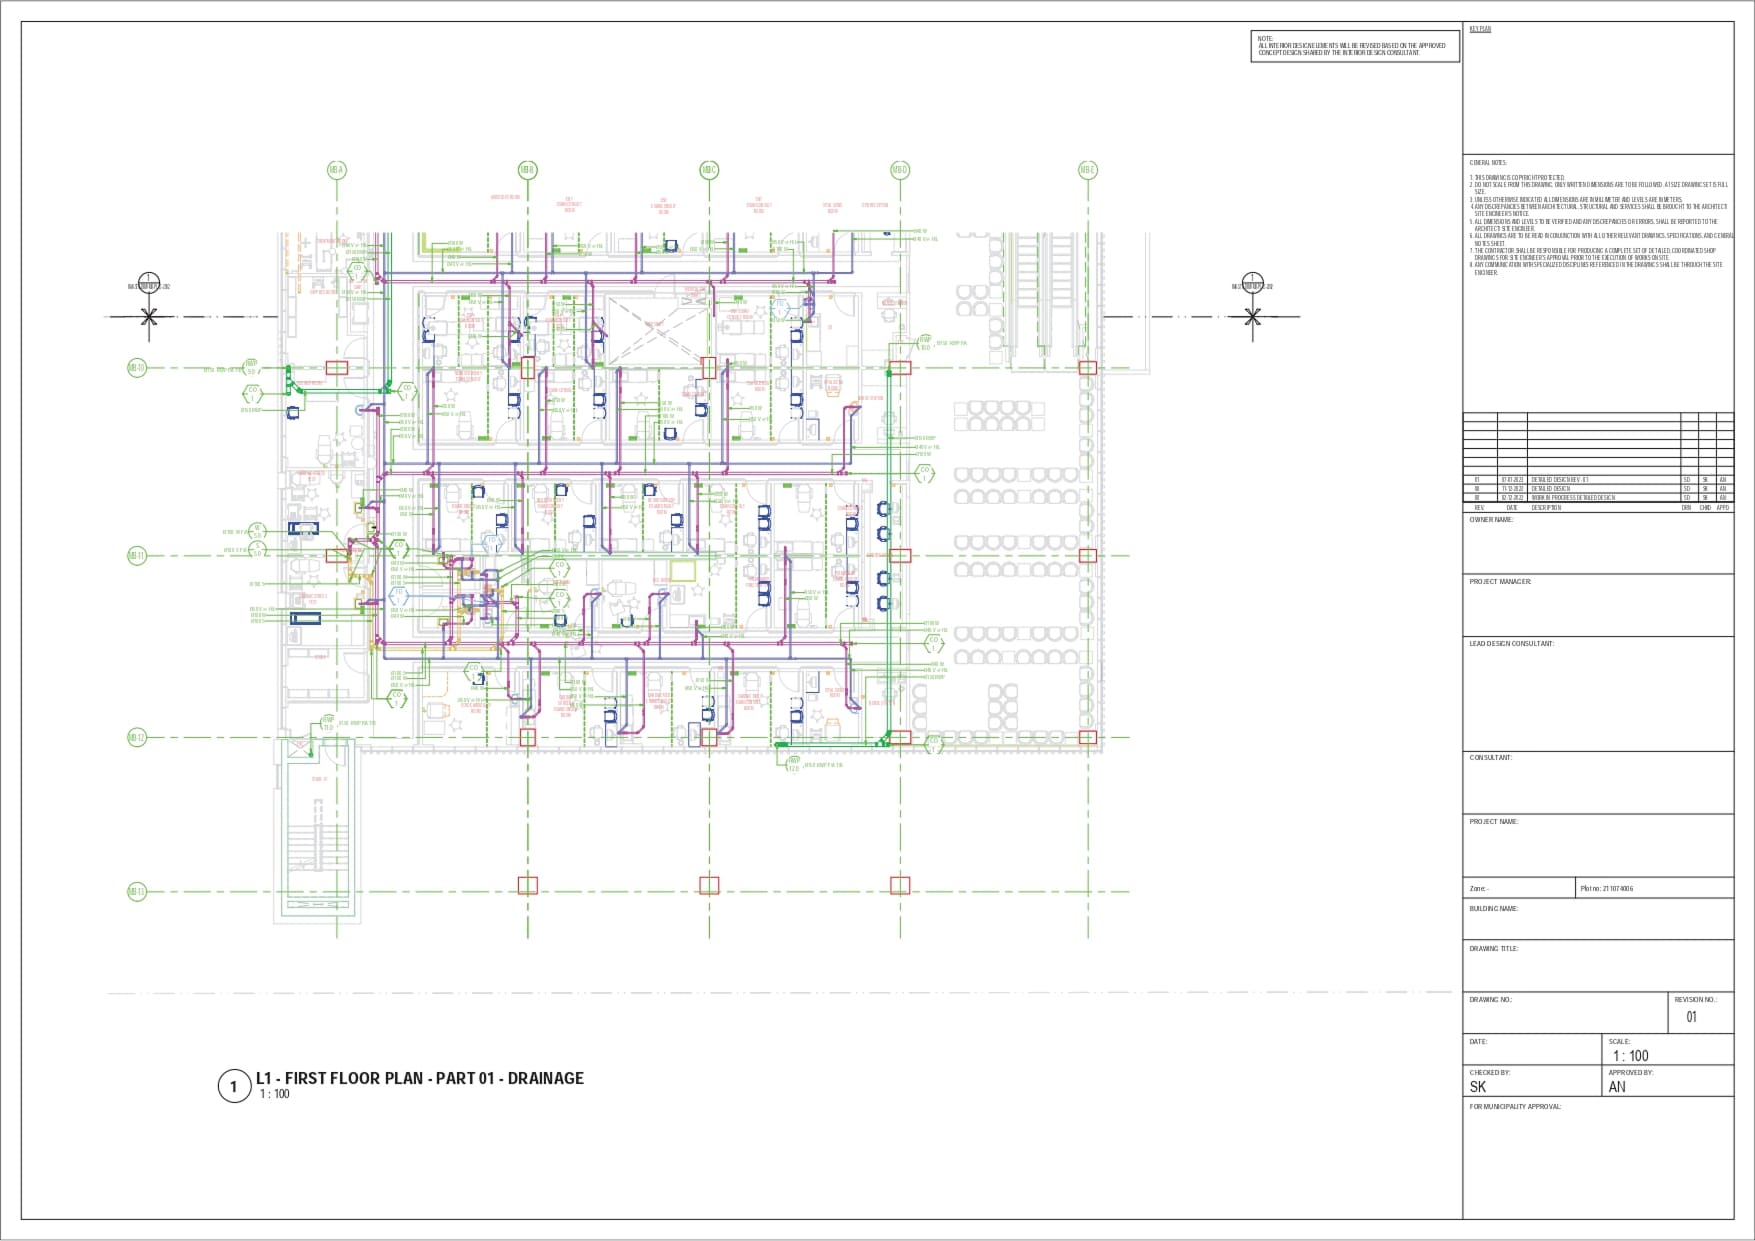Image resolution: width=1755 pixels, height=1241 pixels.
Task: Select the MB-11 row grid bubble
Action: click(137, 556)
